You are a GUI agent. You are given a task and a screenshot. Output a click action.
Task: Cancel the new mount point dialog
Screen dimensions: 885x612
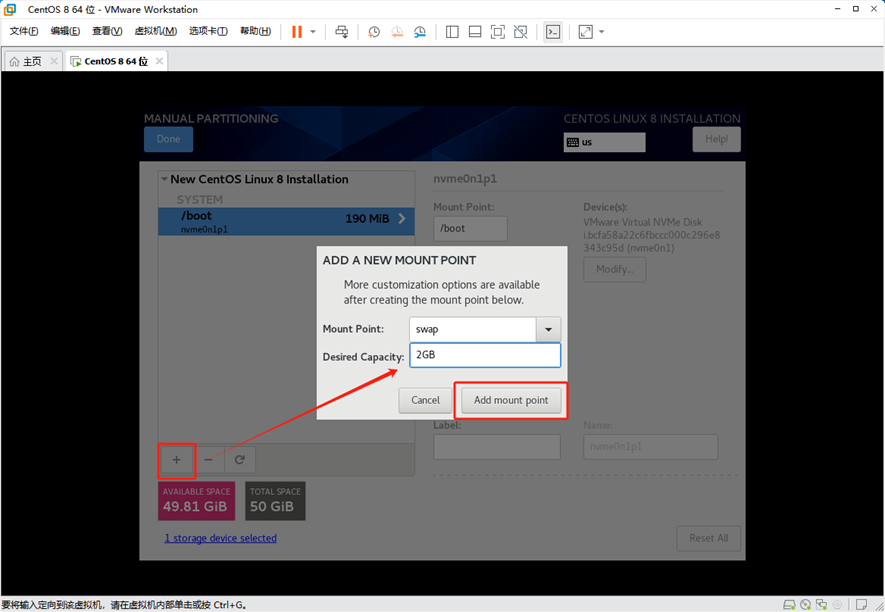[x=425, y=400]
